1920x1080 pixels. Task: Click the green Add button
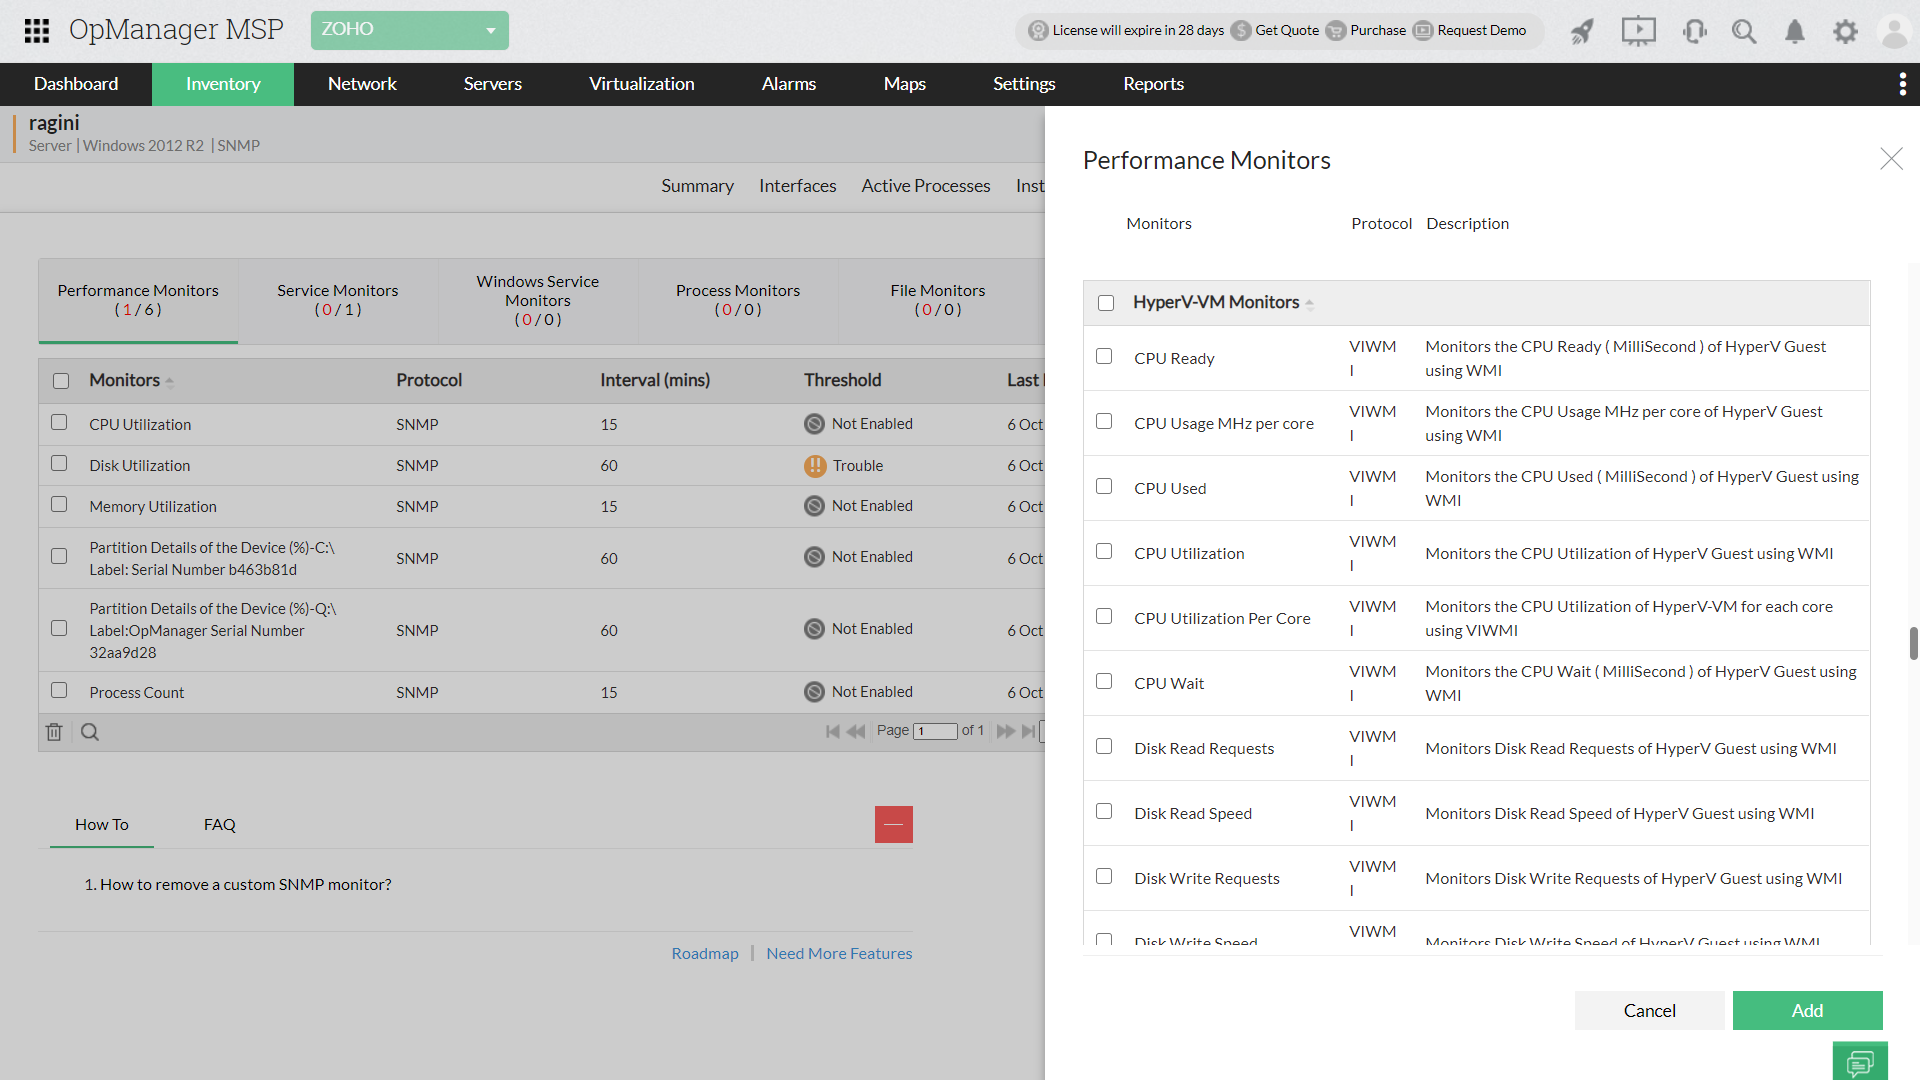point(1807,1010)
